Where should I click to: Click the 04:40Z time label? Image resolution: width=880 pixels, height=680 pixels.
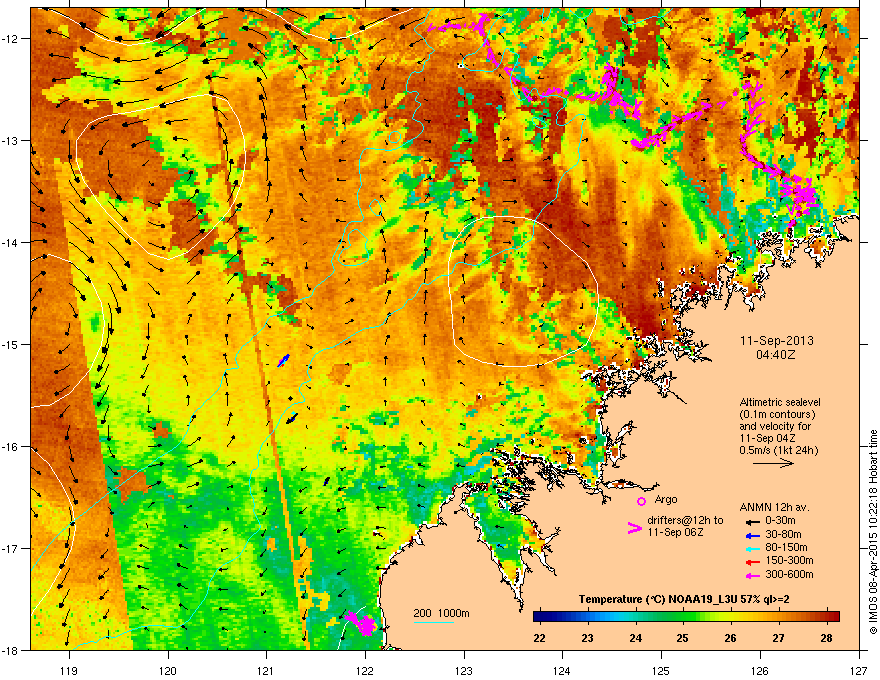tap(776, 355)
